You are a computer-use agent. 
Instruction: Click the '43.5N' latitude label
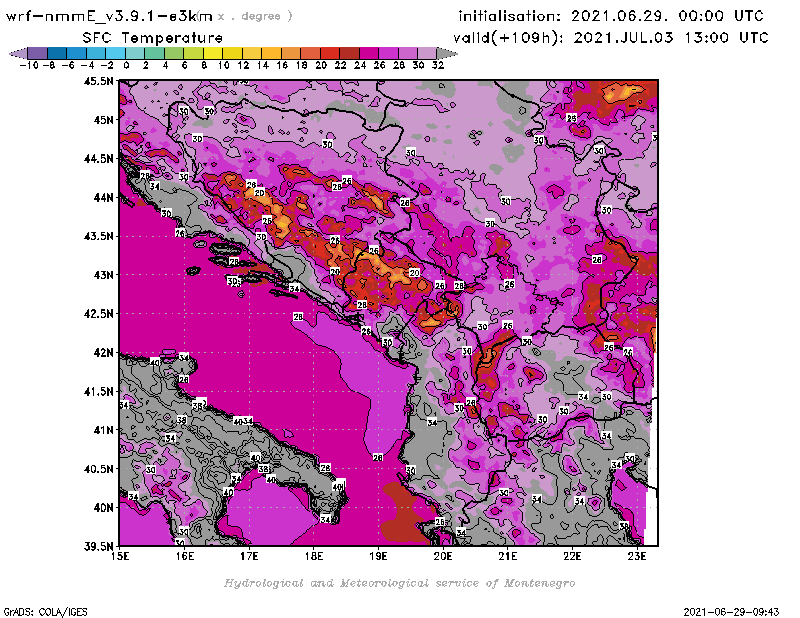(x=98, y=236)
